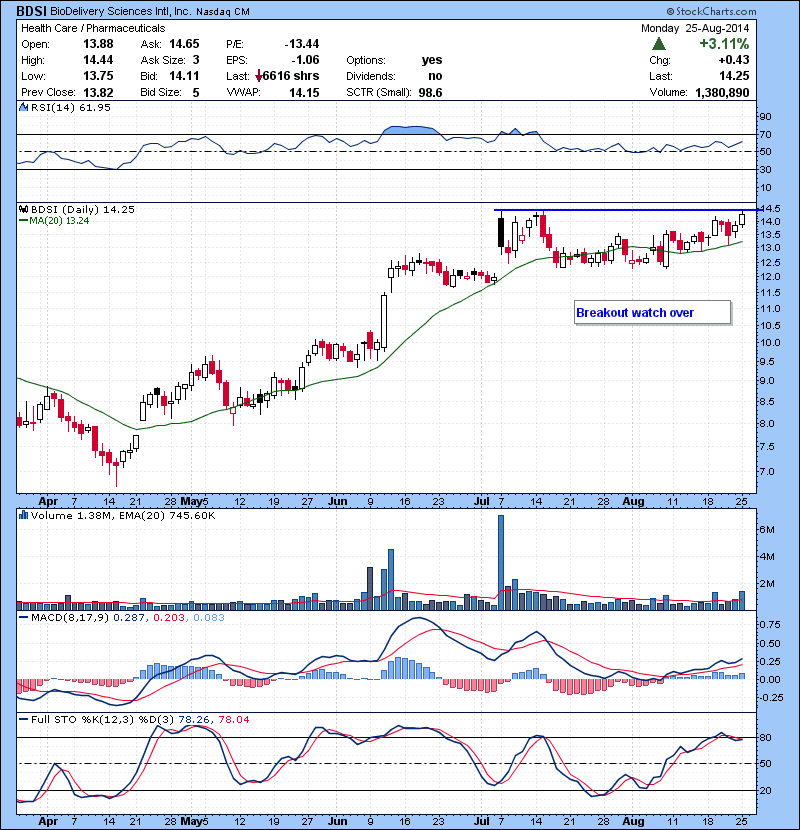Click the SCTR (Small) value 98.6
Screen dimensions: 800x830
pos(430,93)
